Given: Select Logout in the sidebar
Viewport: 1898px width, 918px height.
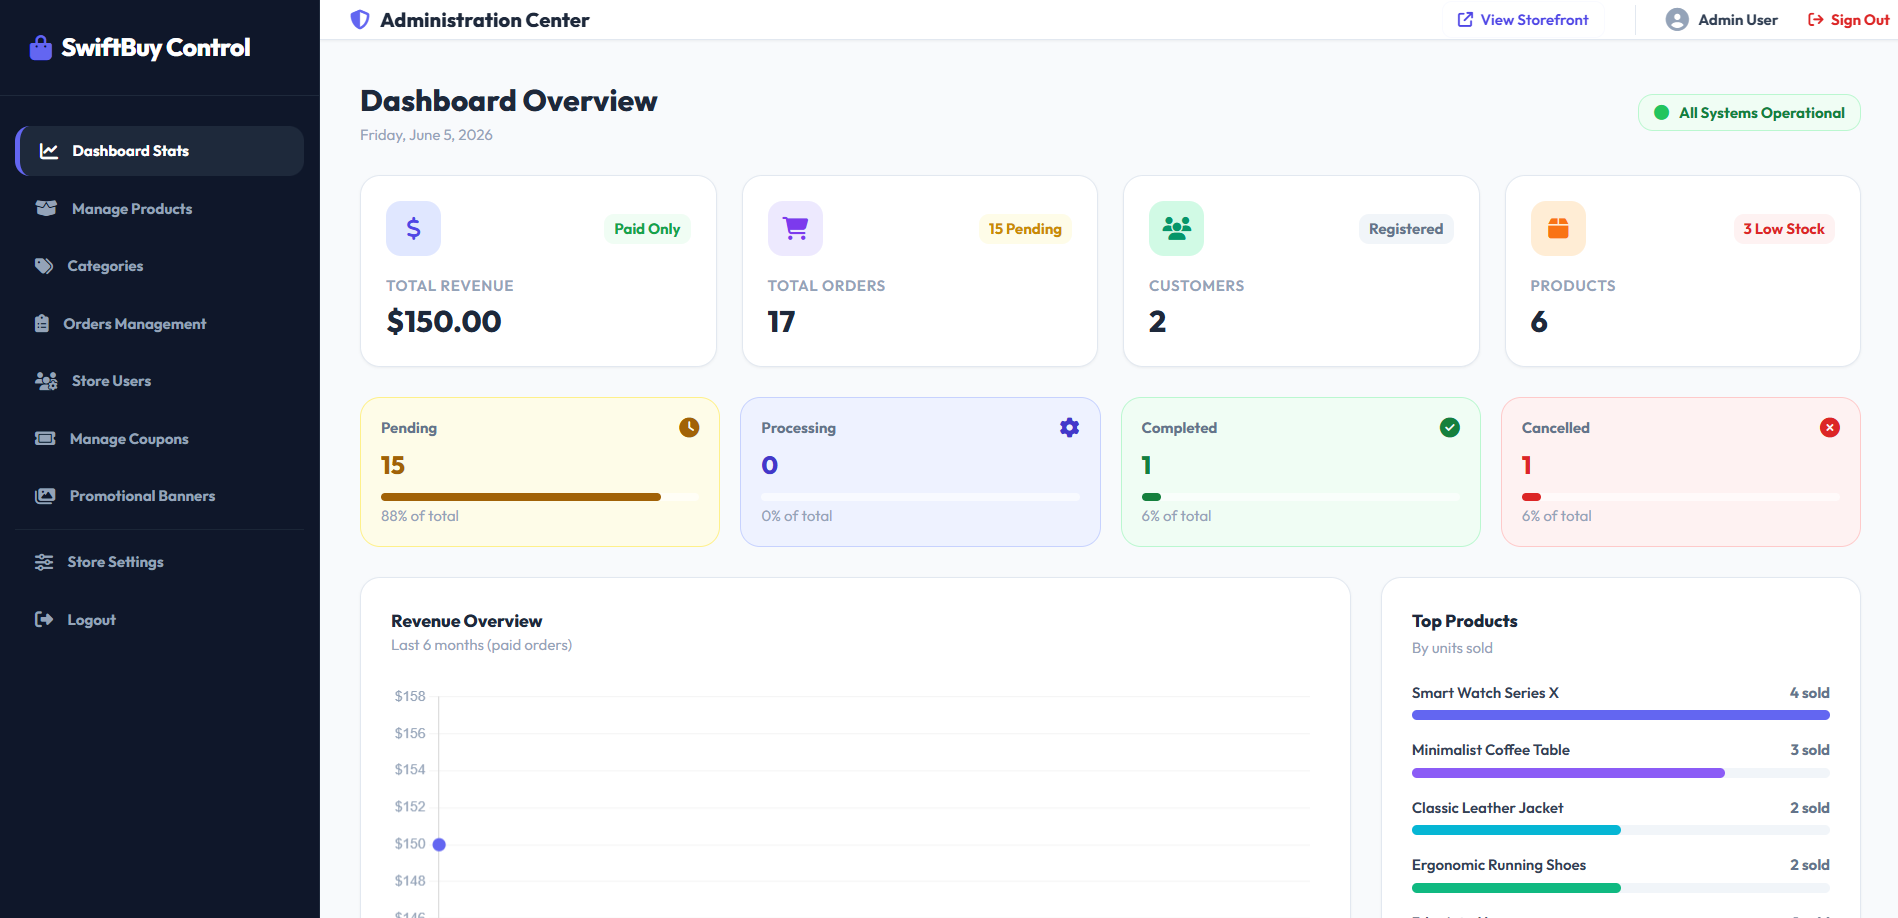Looking at the screenshot, I should click(160, 620).
